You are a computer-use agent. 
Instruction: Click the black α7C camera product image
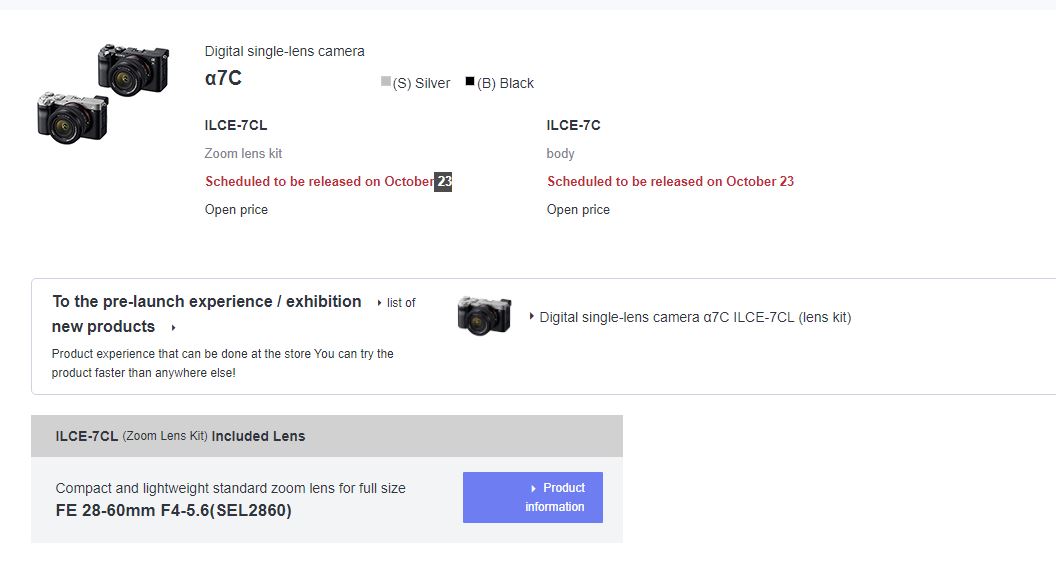[132, 69]
